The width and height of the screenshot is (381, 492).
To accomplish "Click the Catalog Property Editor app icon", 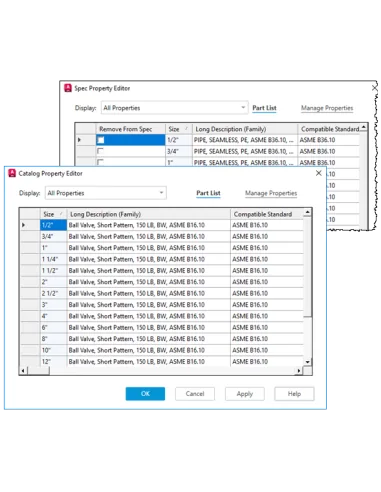I will 12,173.
